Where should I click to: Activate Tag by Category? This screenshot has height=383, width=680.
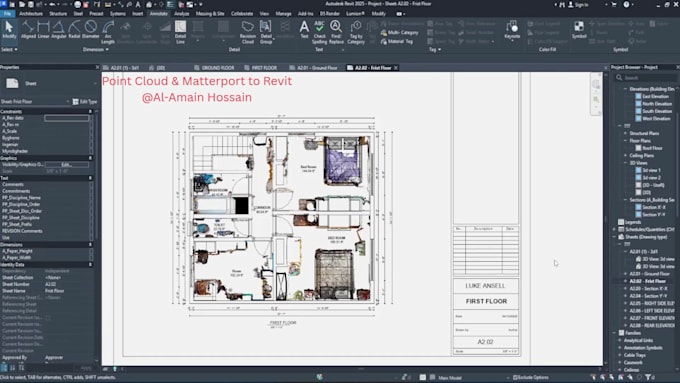[x=356, y=32]
